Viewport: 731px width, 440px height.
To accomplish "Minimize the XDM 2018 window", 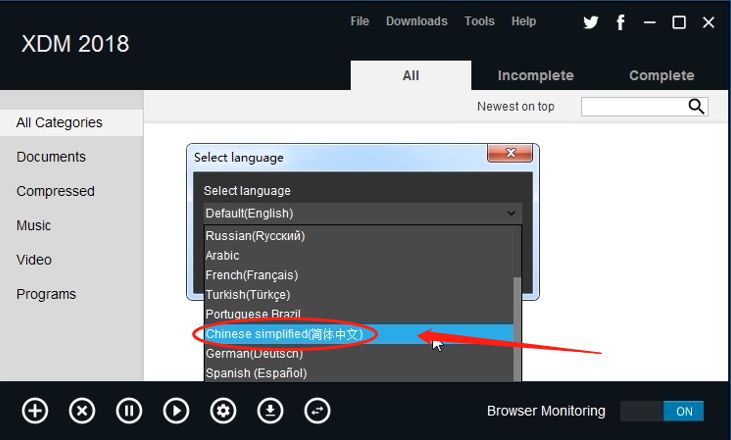I will [x=649, y=22].
